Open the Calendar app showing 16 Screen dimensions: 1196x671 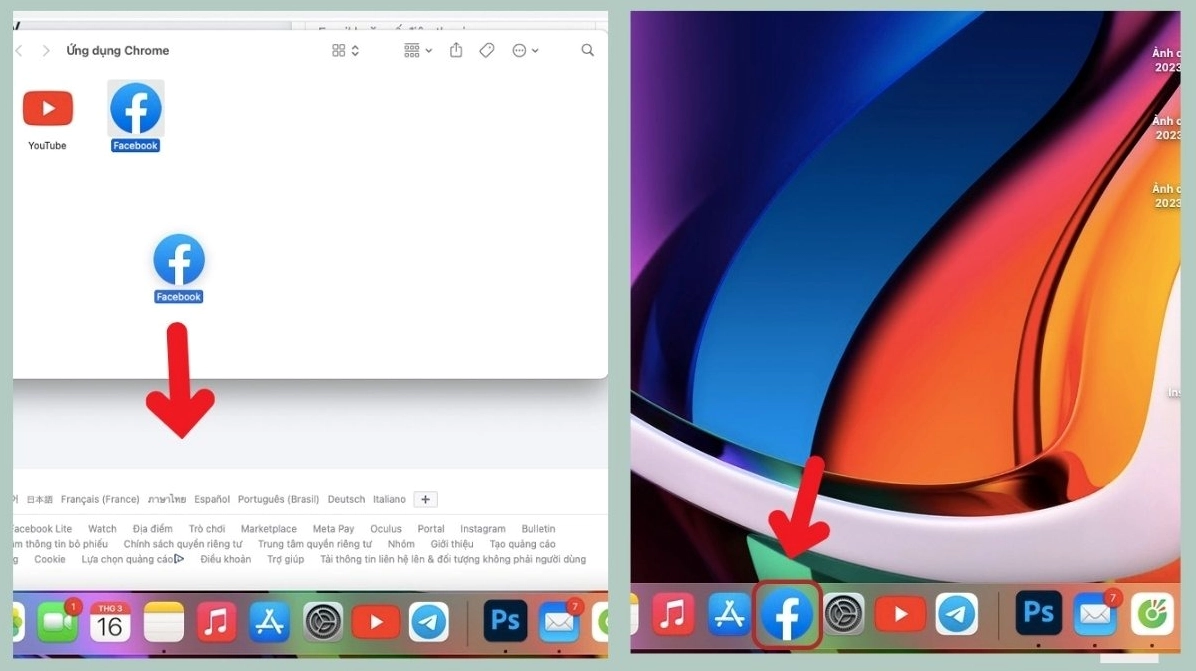[x=110, y=622]
